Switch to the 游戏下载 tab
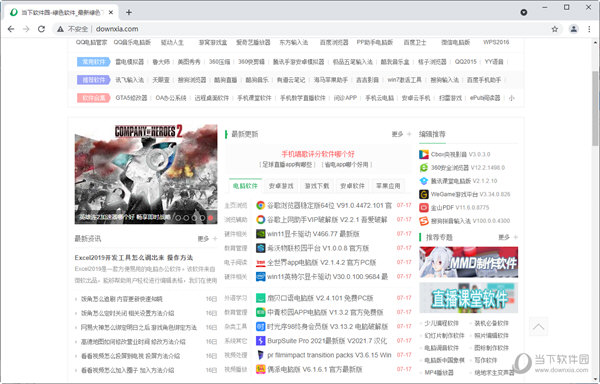600x384 pixels. coord(316,186)
